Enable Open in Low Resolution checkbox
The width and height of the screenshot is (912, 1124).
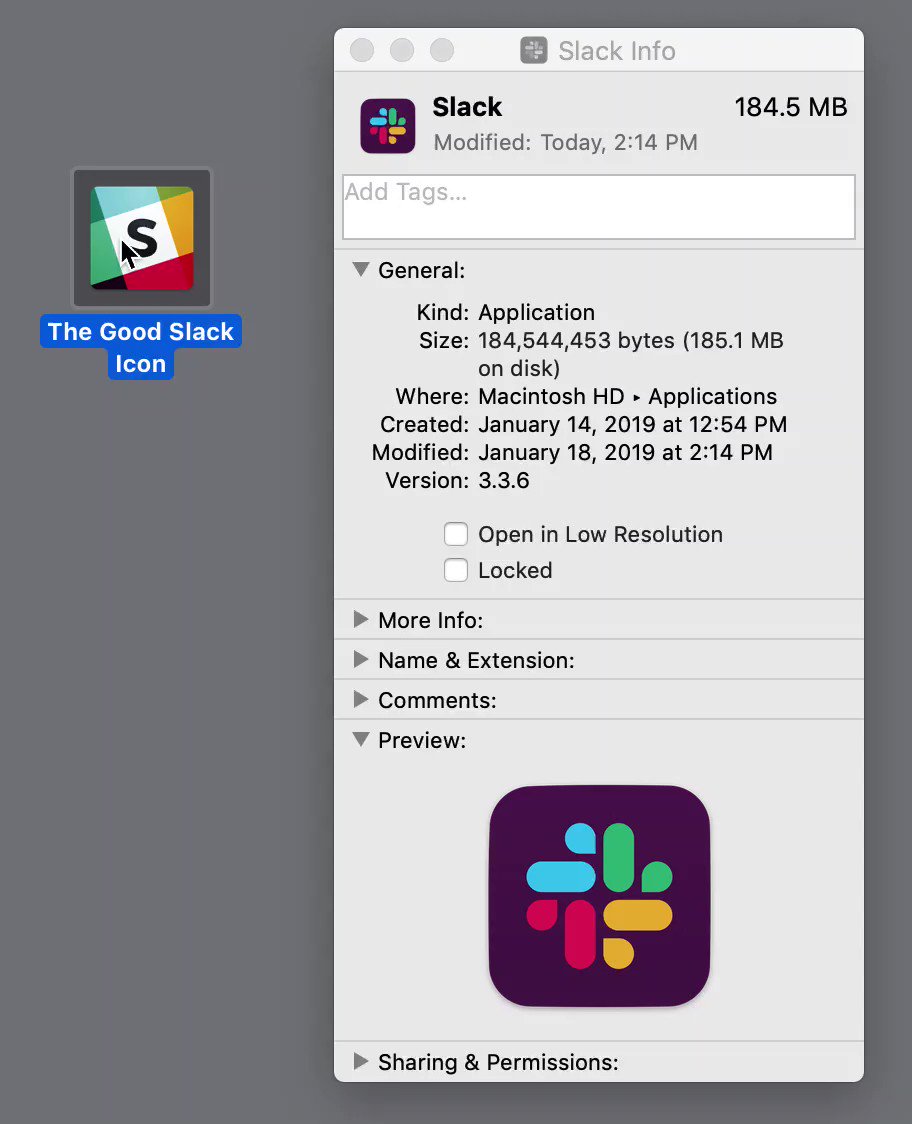click(x=456, y=534)
